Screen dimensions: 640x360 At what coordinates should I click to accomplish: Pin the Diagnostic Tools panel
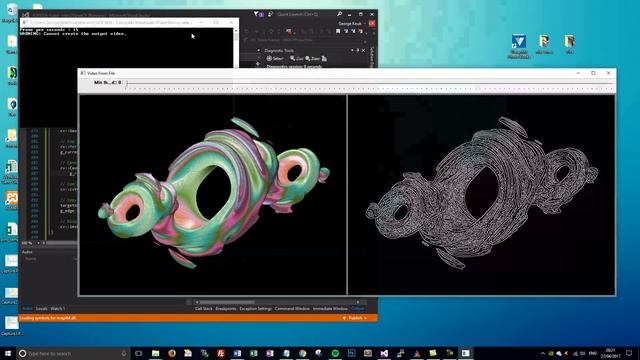[358, 51]
